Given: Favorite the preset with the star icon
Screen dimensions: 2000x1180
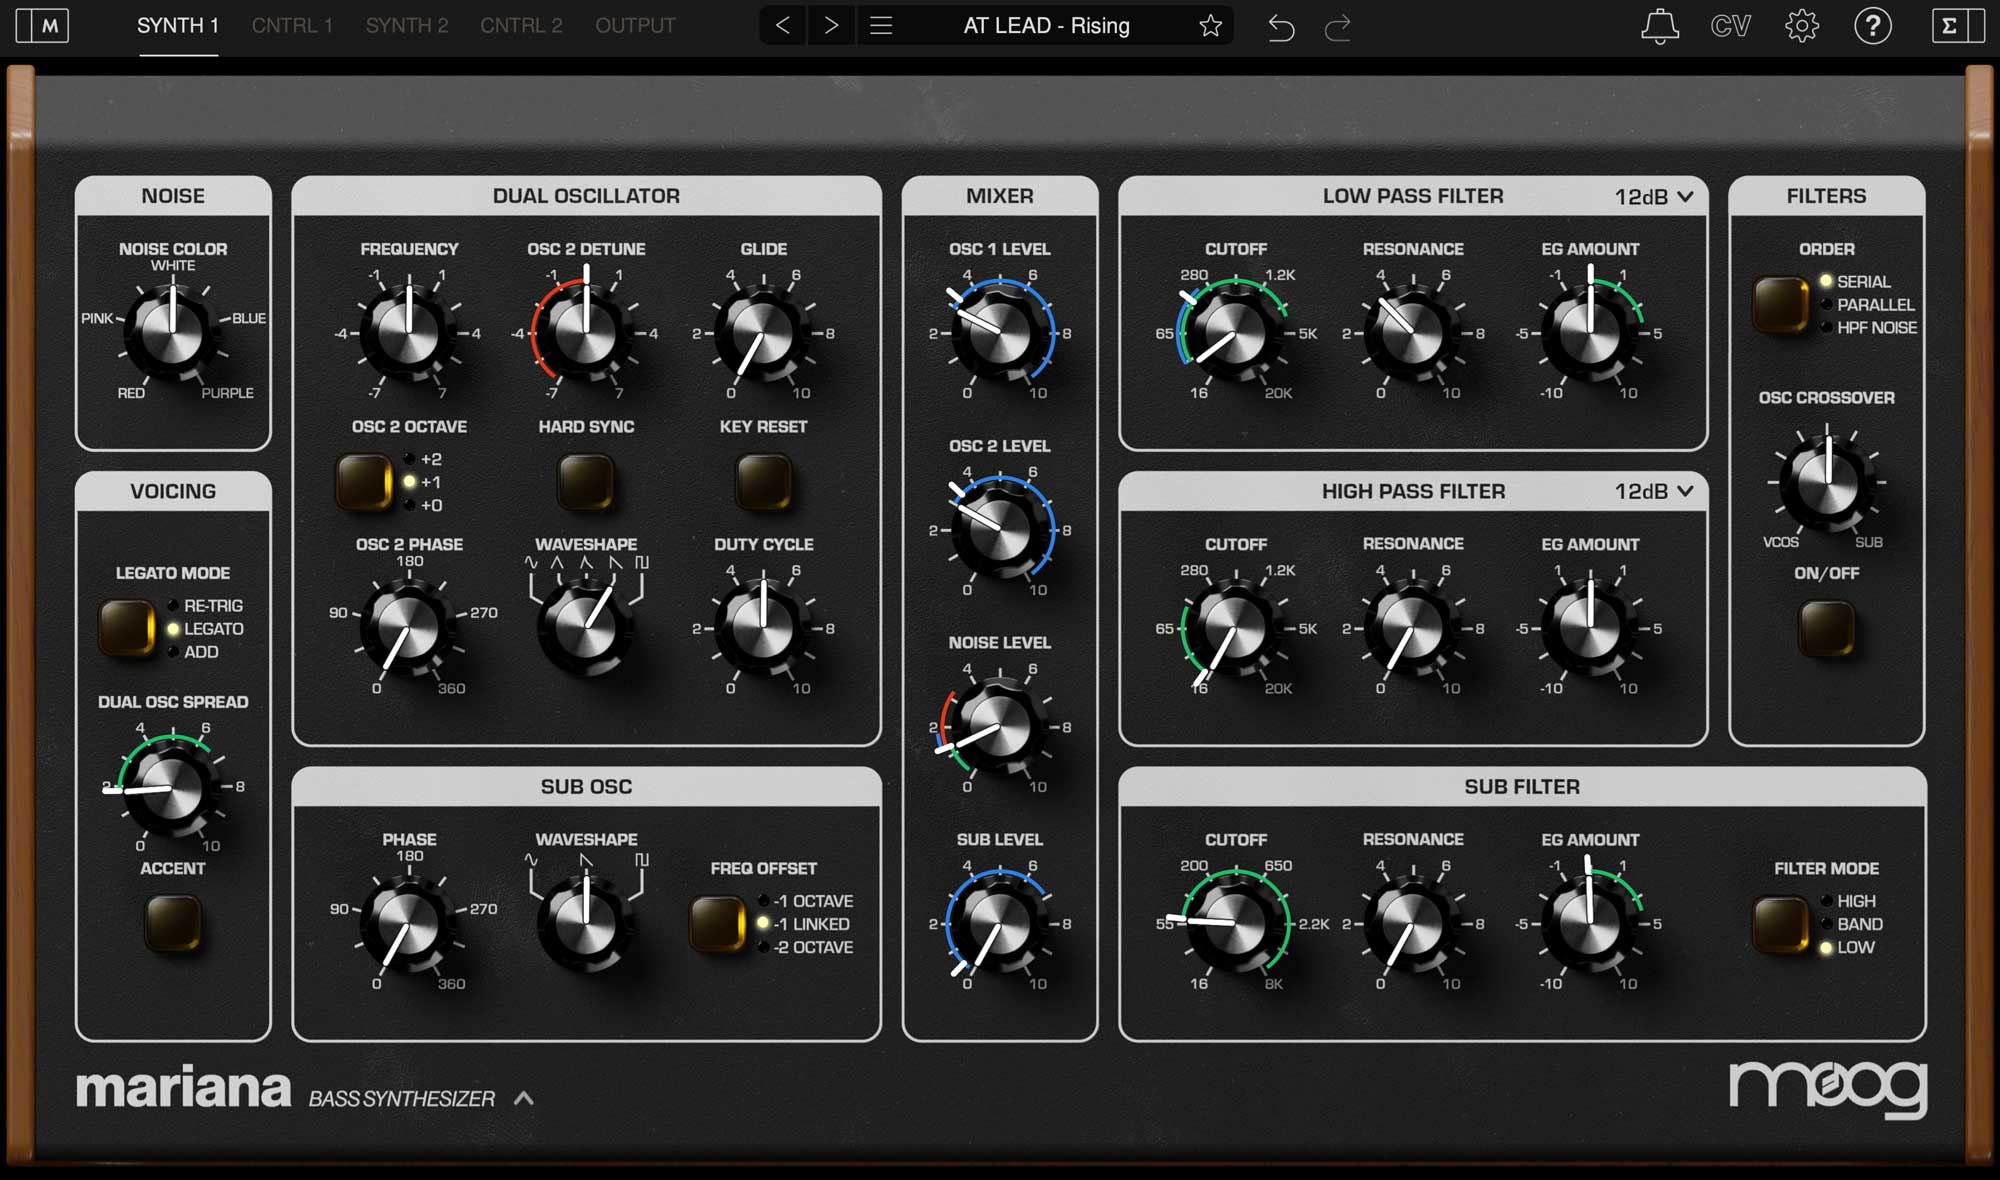Looking at the screenshot, I should pyautogui.click(x=1210, y=26).
